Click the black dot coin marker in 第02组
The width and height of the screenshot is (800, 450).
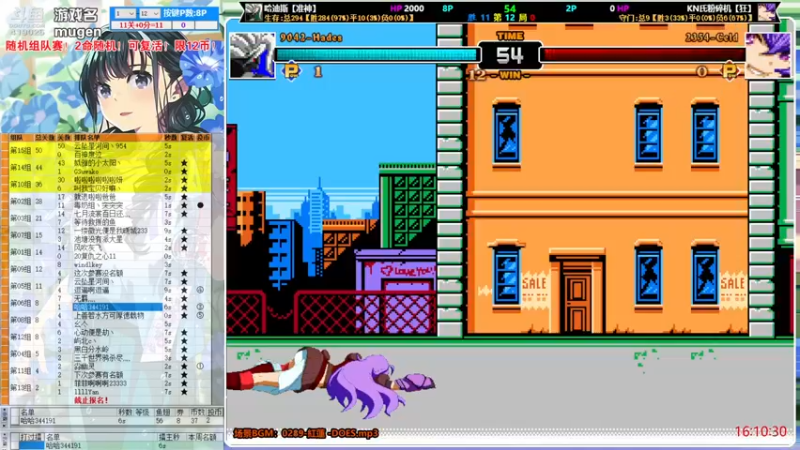pyautogui.click(x=201, y=205)
